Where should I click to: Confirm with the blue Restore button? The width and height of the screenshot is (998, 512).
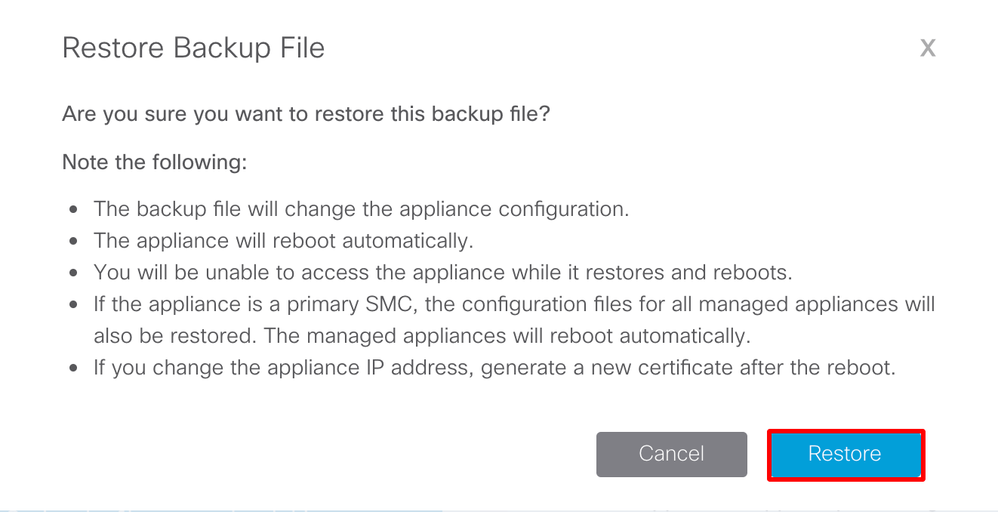click(845, 455)
